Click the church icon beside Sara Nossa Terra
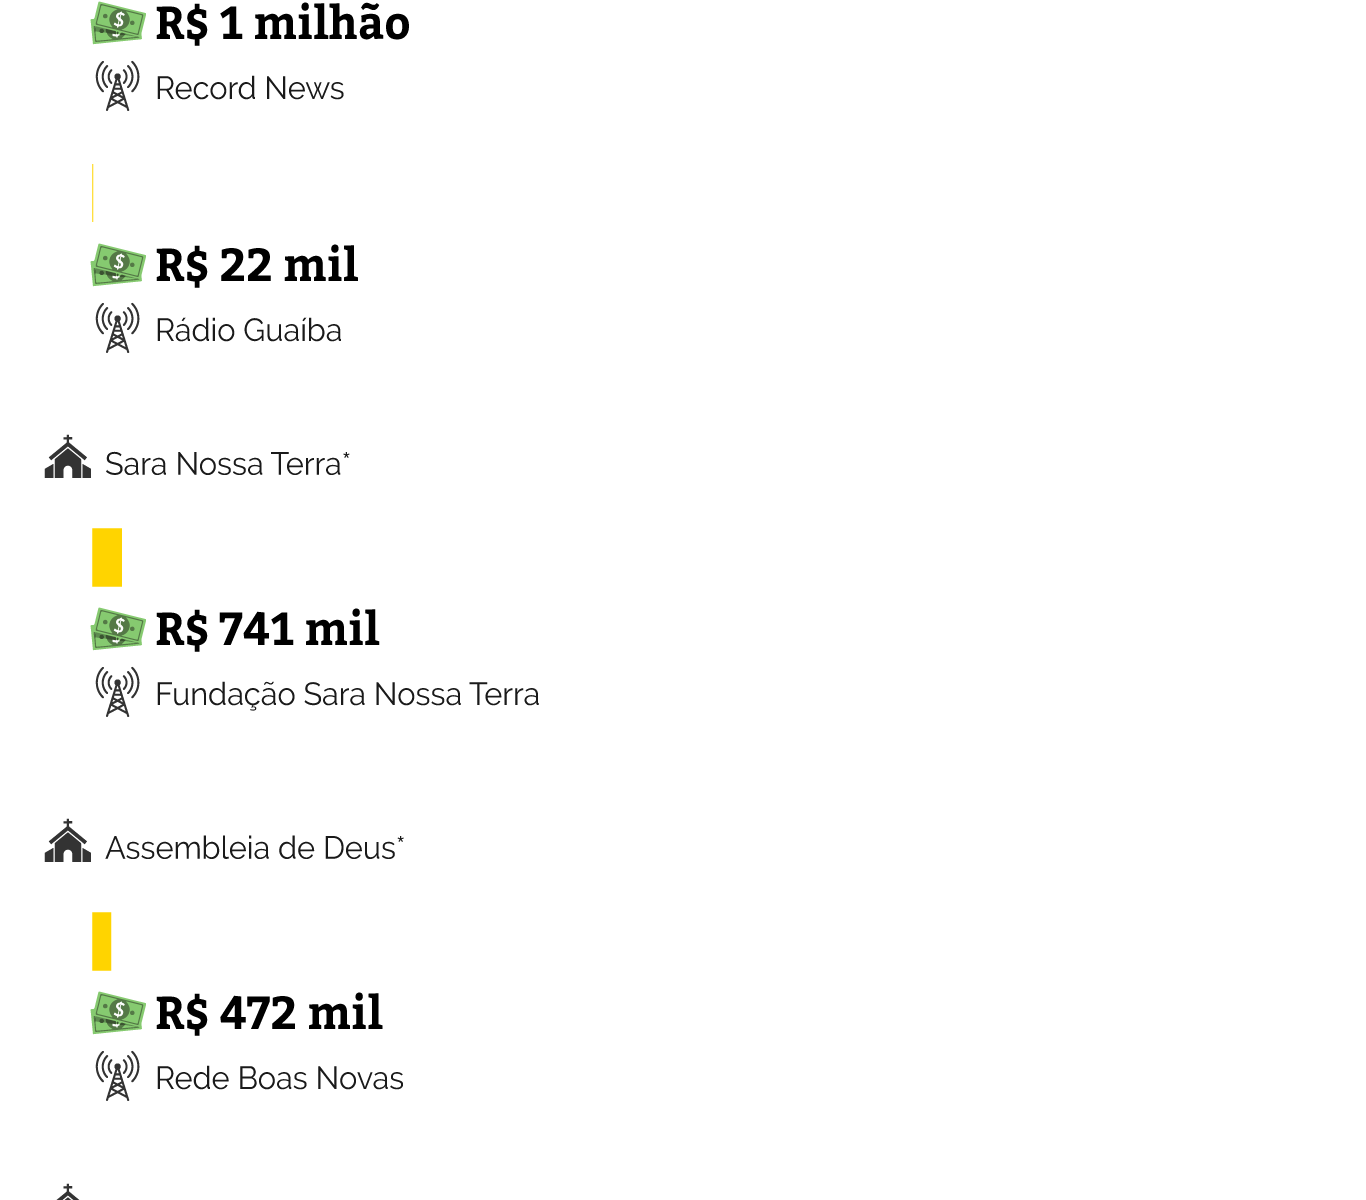Screen dimensions: 1366x1200 (x=68, y=458)
